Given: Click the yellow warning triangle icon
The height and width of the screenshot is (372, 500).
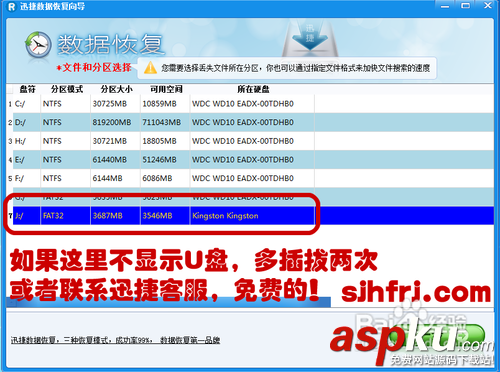Looking at the screenshot, I should (150, 68).
